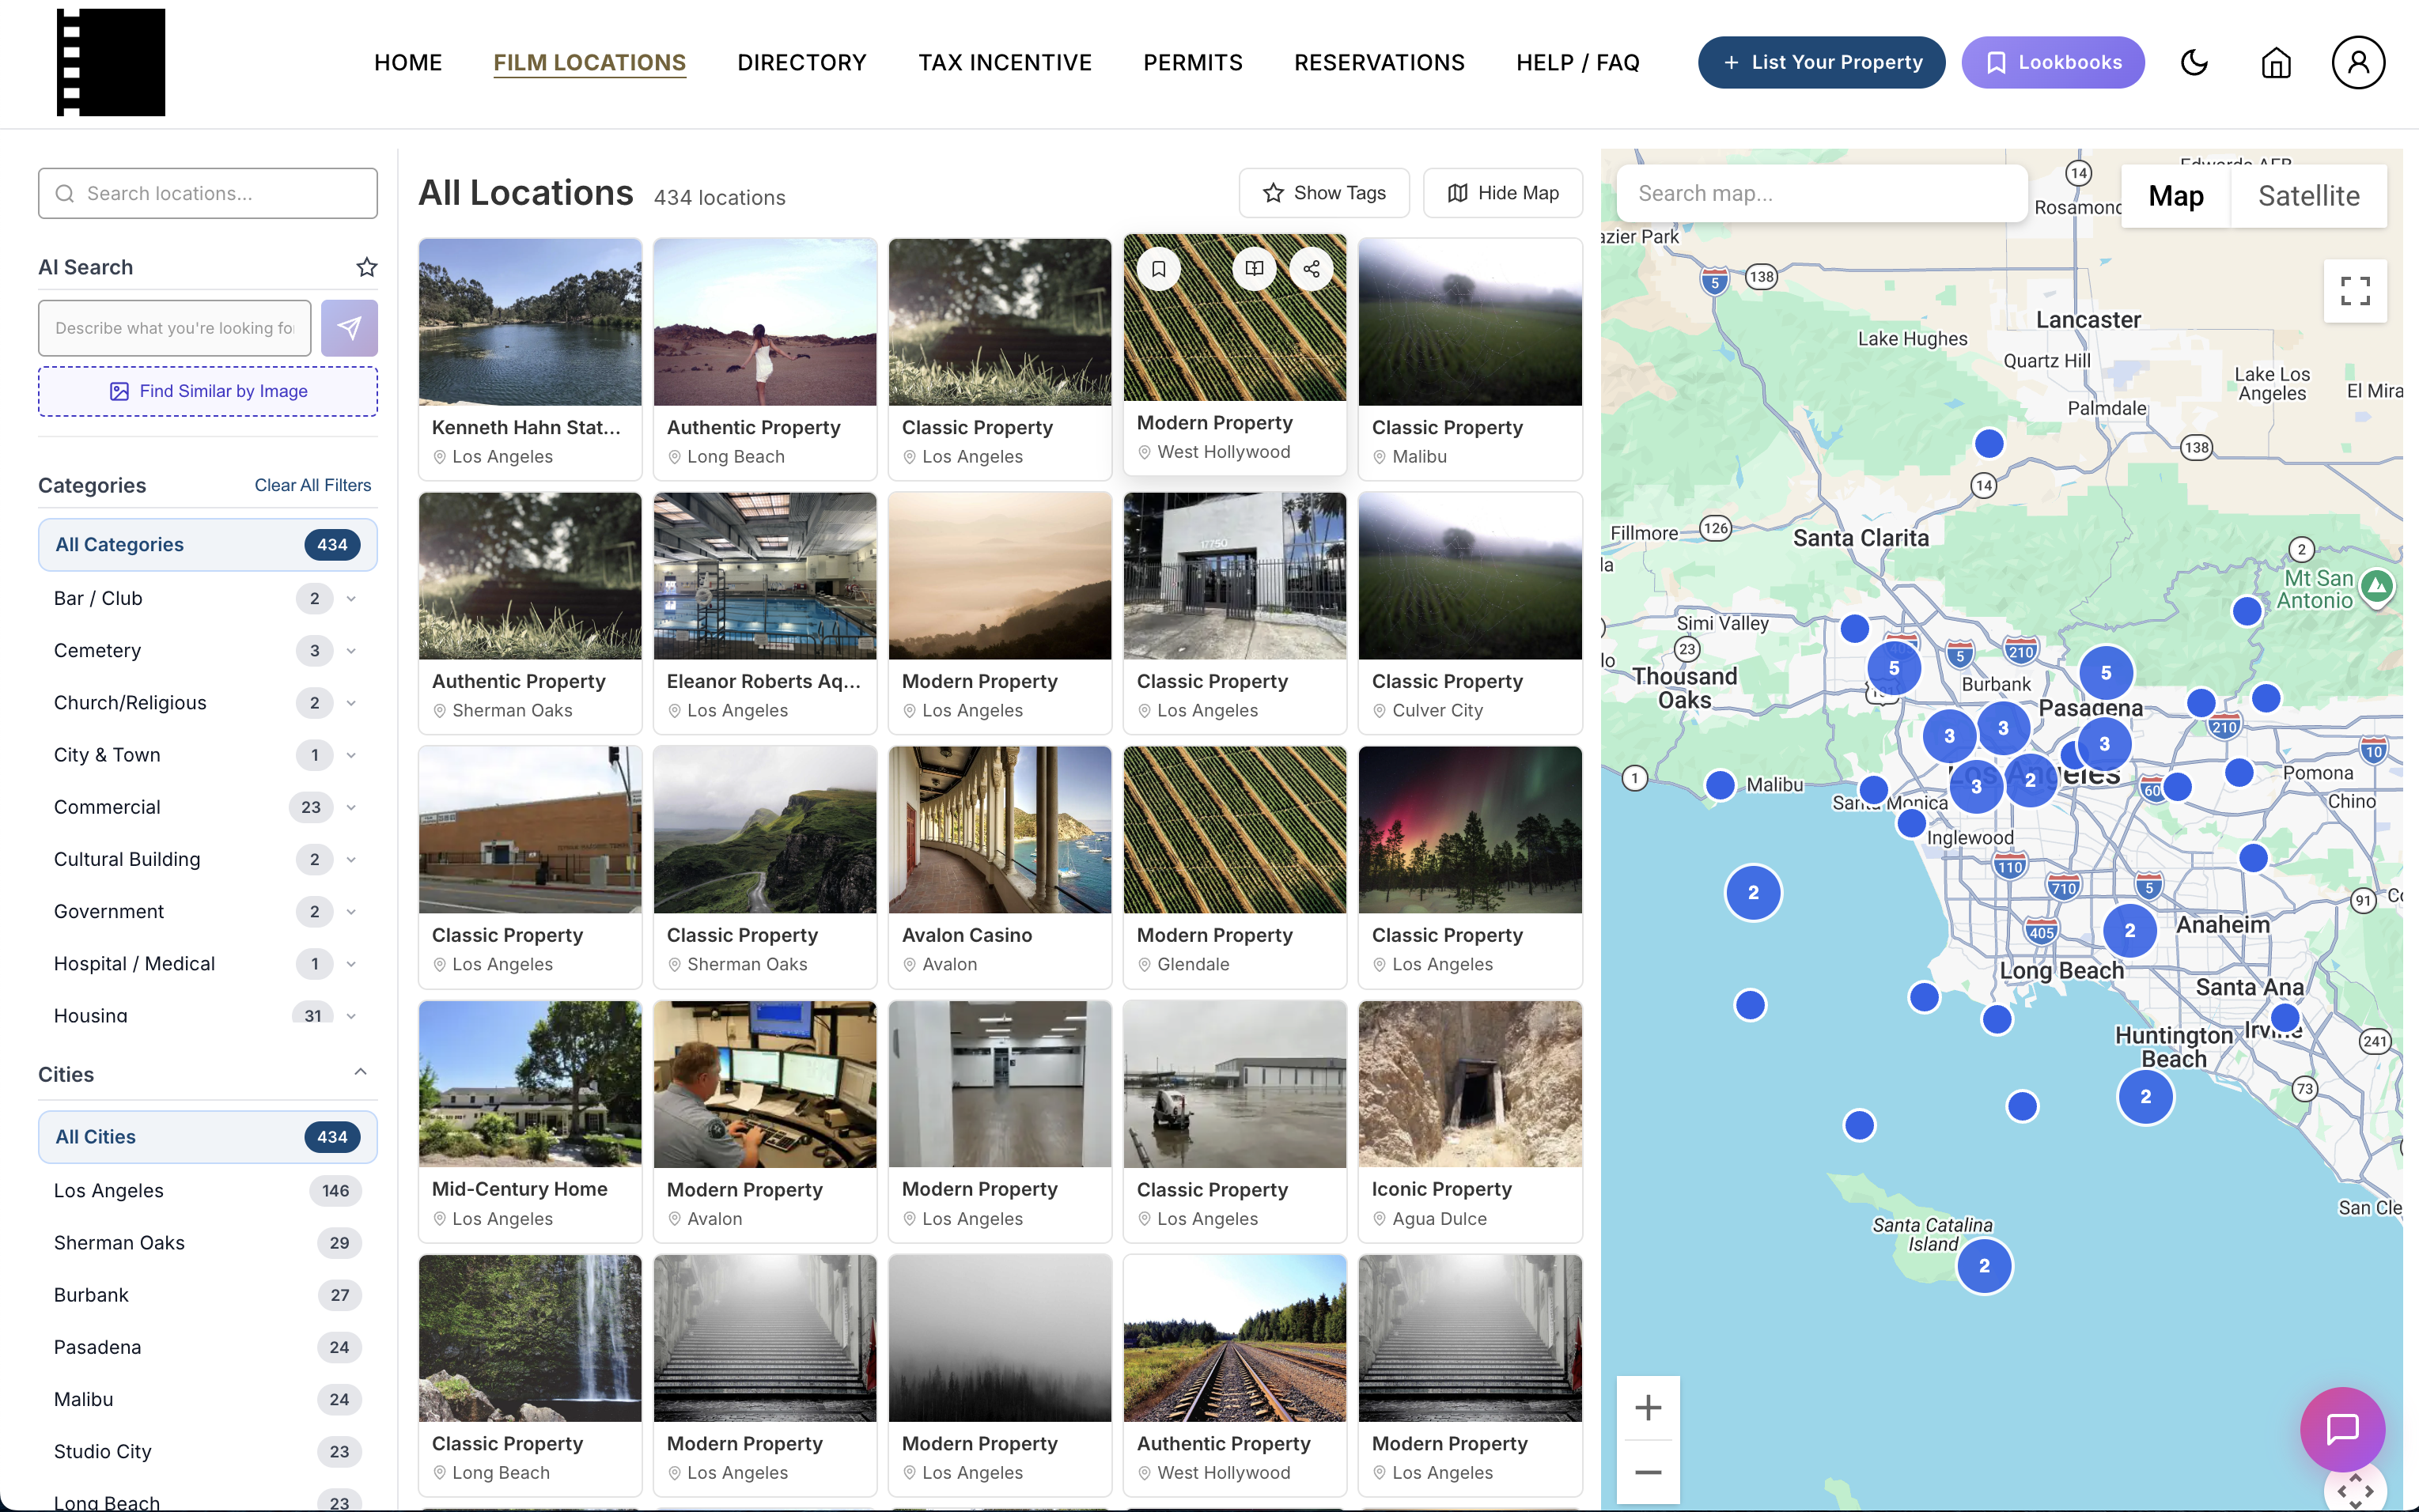
Task: Open Lookbooks
Action: [x=2053, y=62]
